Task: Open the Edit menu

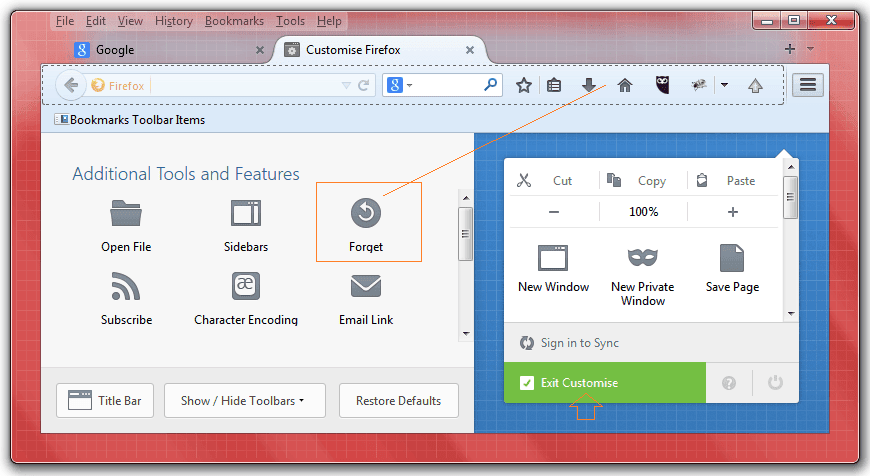Action: [95, 21]
